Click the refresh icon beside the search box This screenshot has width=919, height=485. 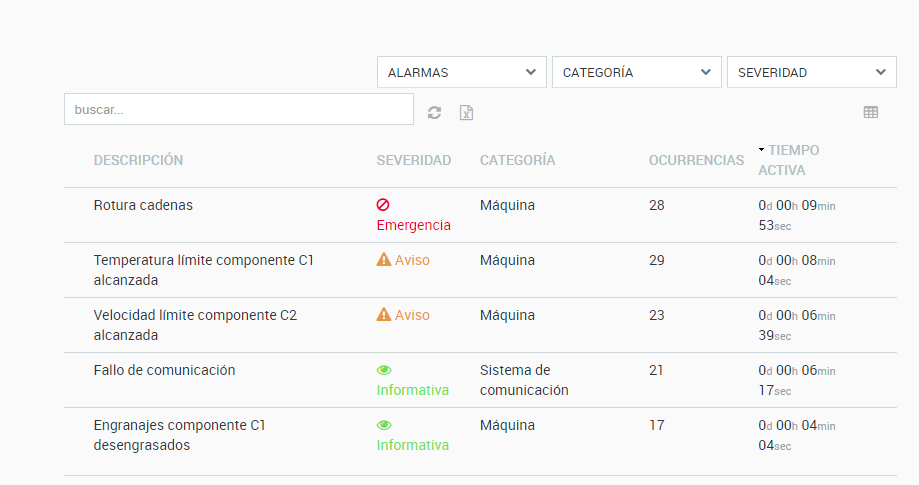(x=434, y=113)
